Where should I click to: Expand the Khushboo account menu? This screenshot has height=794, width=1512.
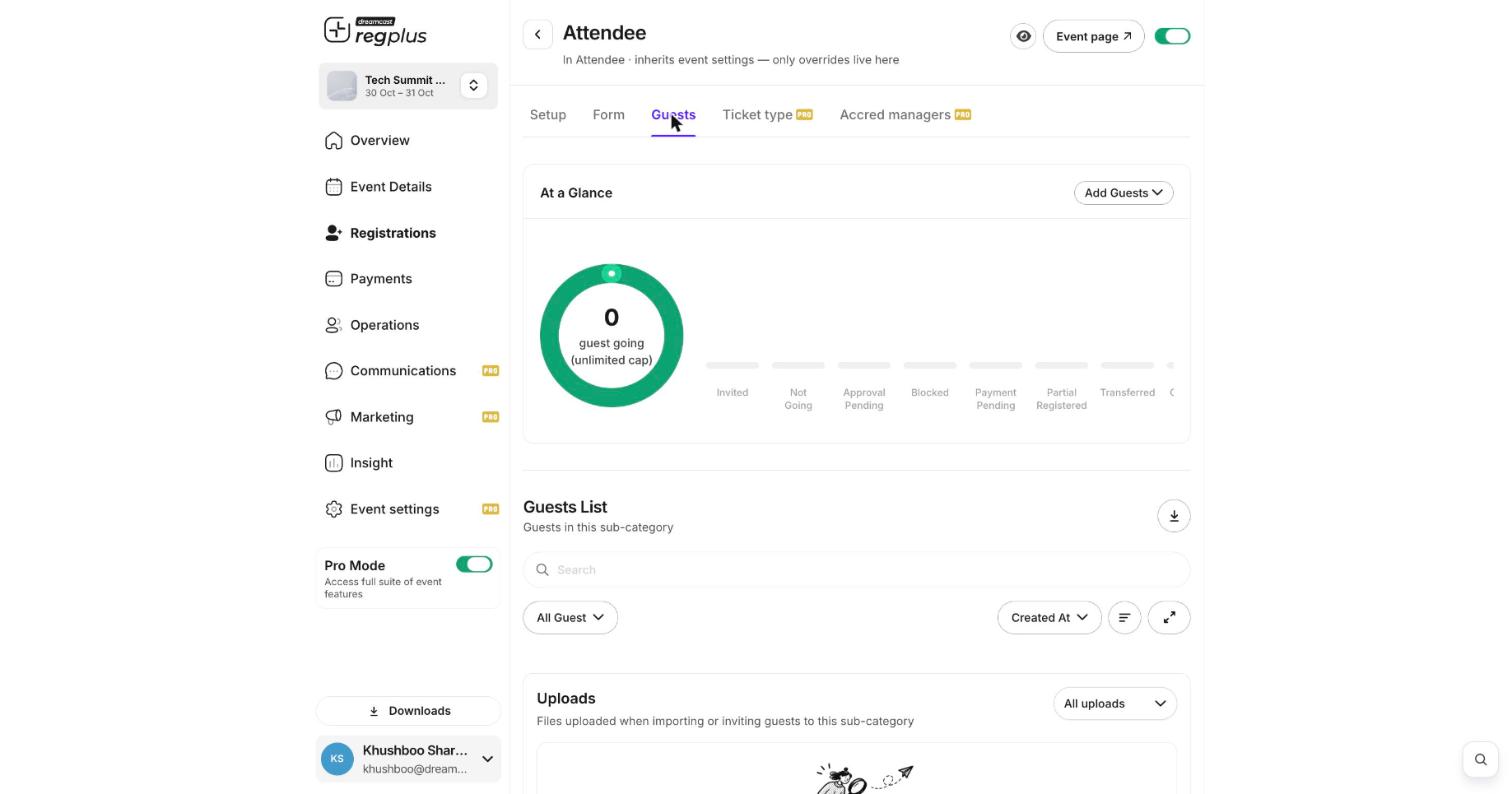click(487, 760)
